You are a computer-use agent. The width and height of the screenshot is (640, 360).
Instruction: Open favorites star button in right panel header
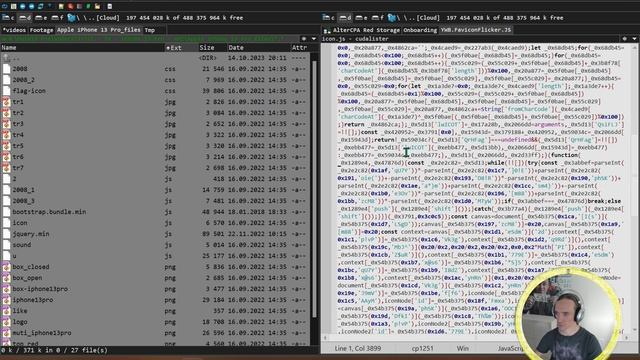(624, 39)
